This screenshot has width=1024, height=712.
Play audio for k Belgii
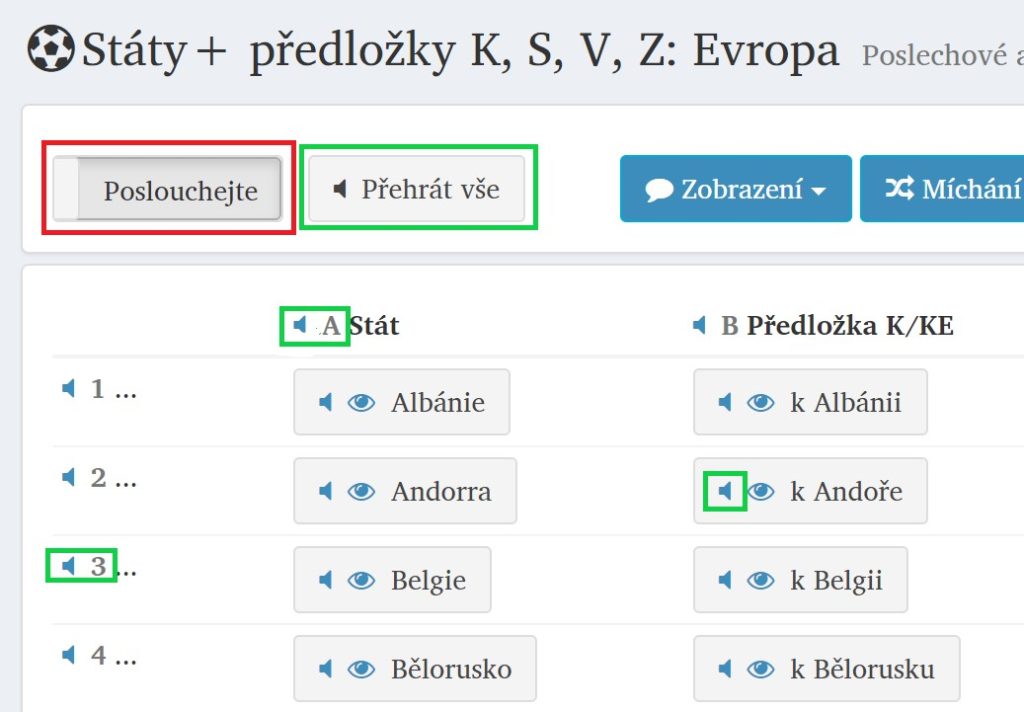coord(725,580)
